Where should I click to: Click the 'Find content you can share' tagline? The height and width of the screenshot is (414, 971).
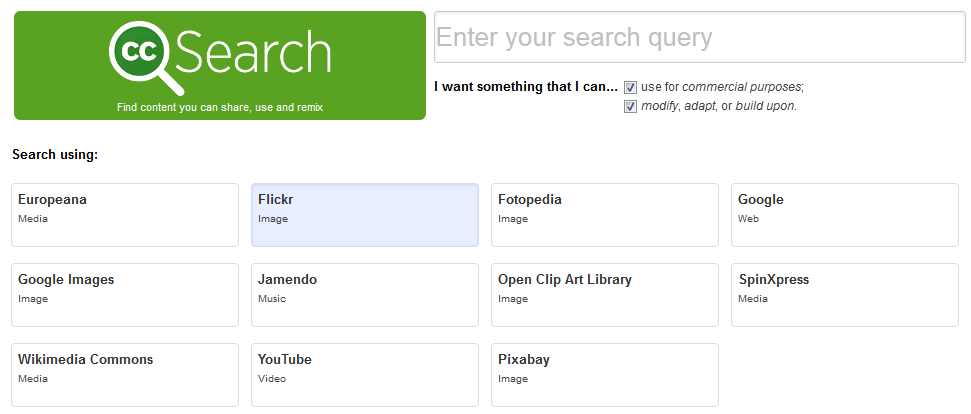[x=220, y=108]
